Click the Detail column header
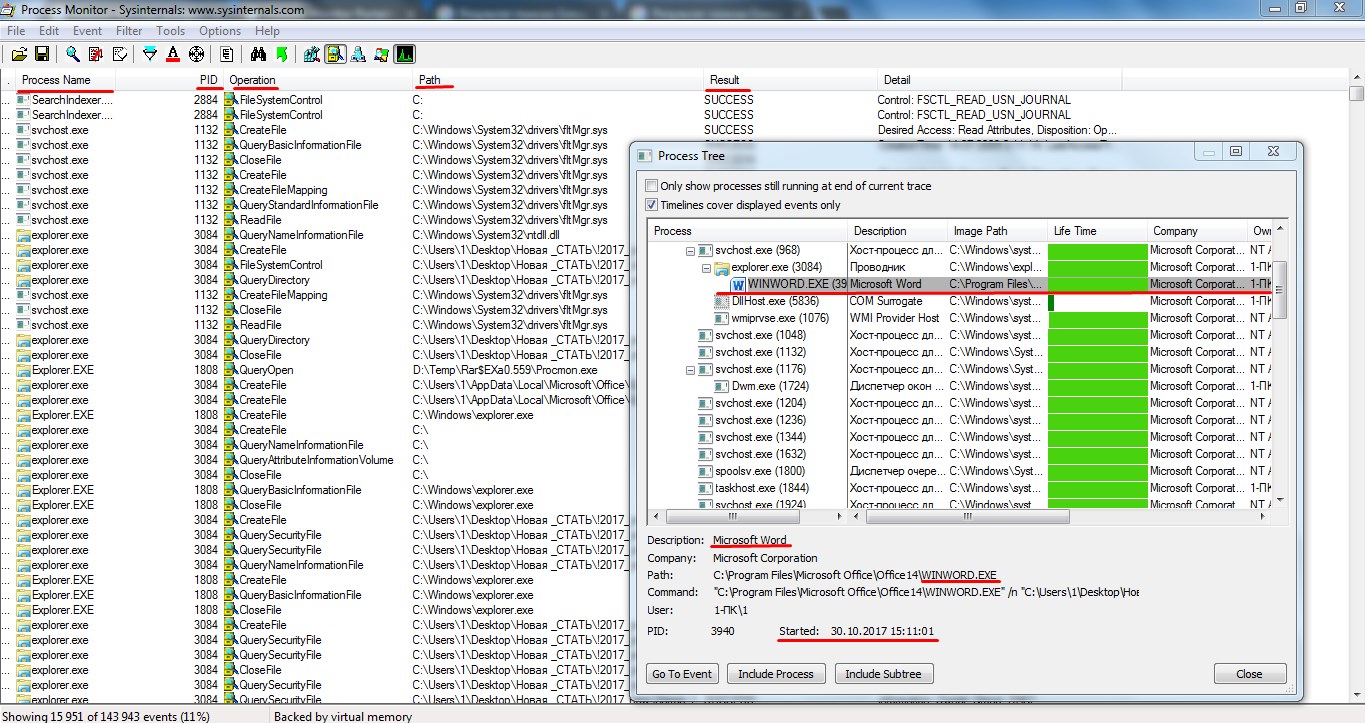The image size is (1365, 723). tap(999, 80)
